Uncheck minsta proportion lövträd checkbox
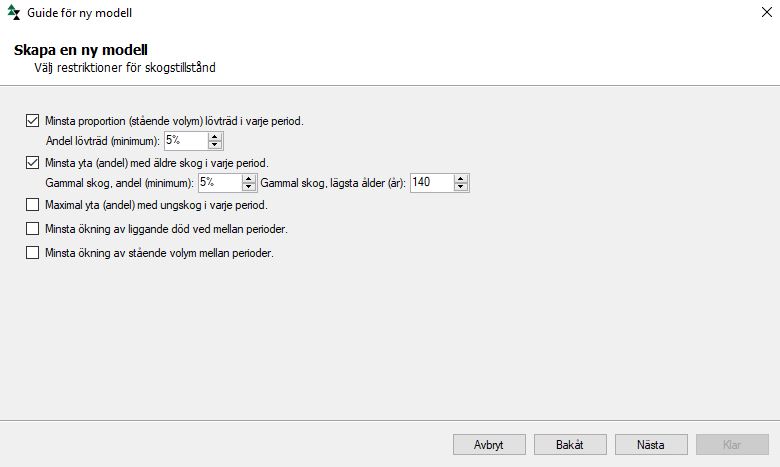 pos(33,121)
